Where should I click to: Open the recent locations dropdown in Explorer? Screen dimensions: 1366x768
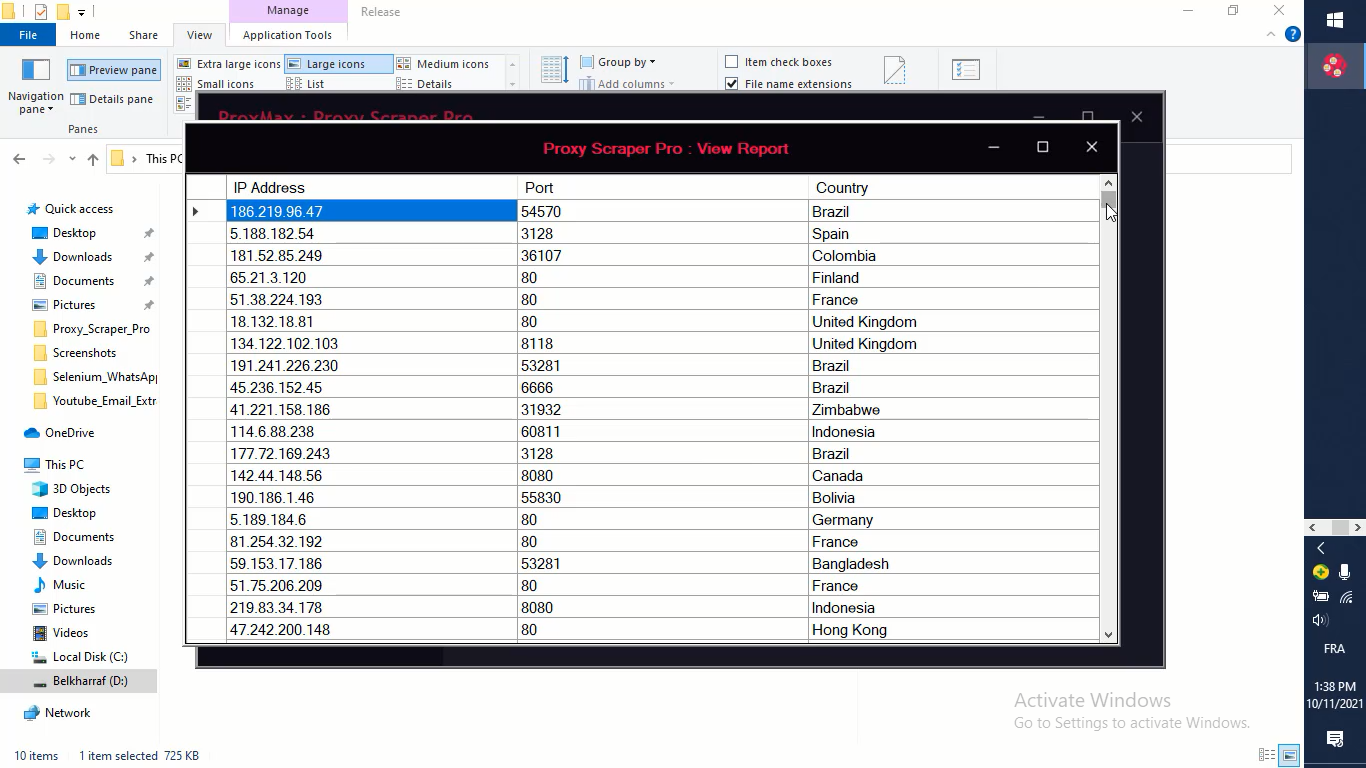tap(72, 159)
